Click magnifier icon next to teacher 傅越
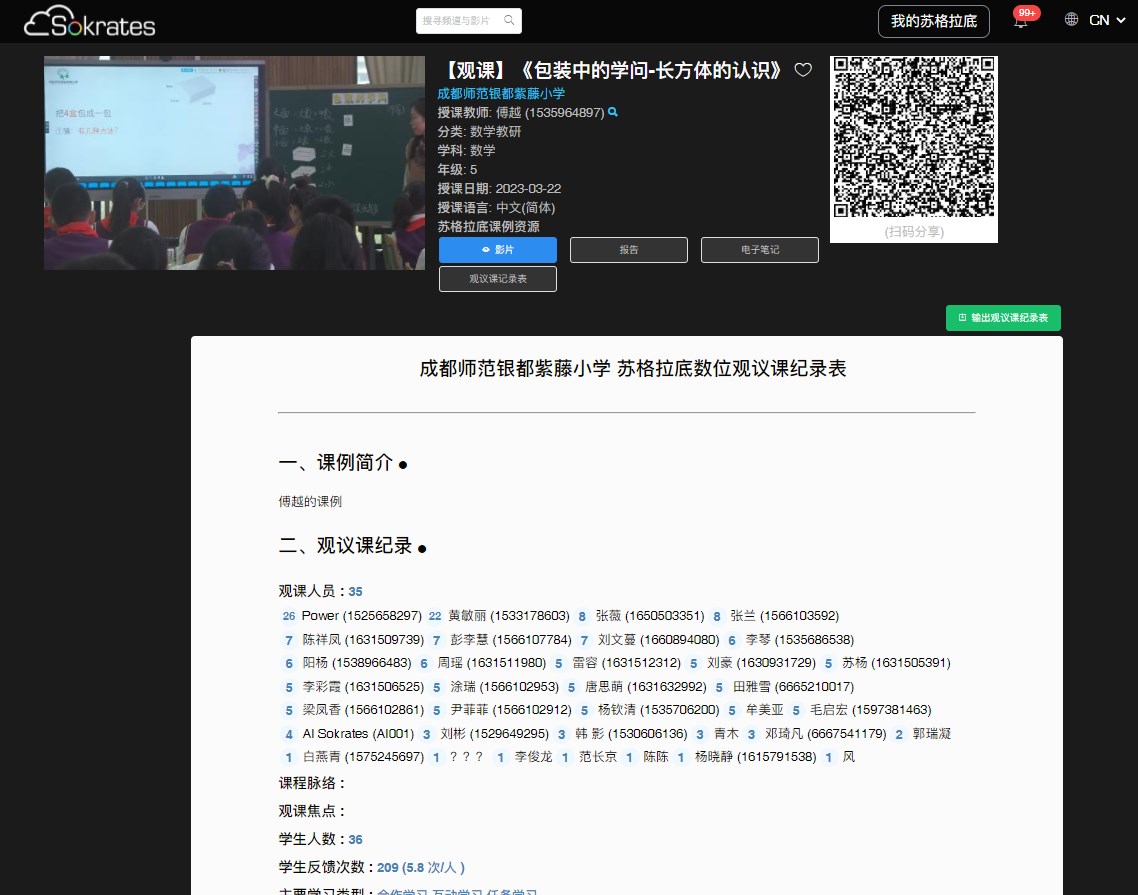The image size is (1138, 895). (x=613, y=113)
